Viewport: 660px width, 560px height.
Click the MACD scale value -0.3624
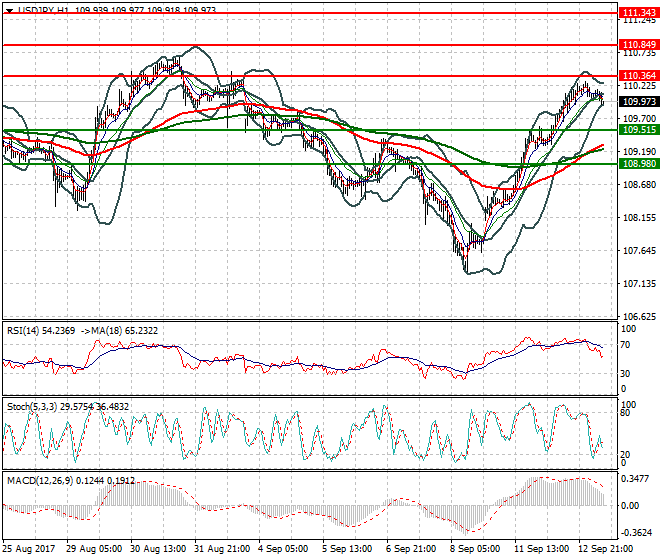pyautogui.click(x=636, y=533)
